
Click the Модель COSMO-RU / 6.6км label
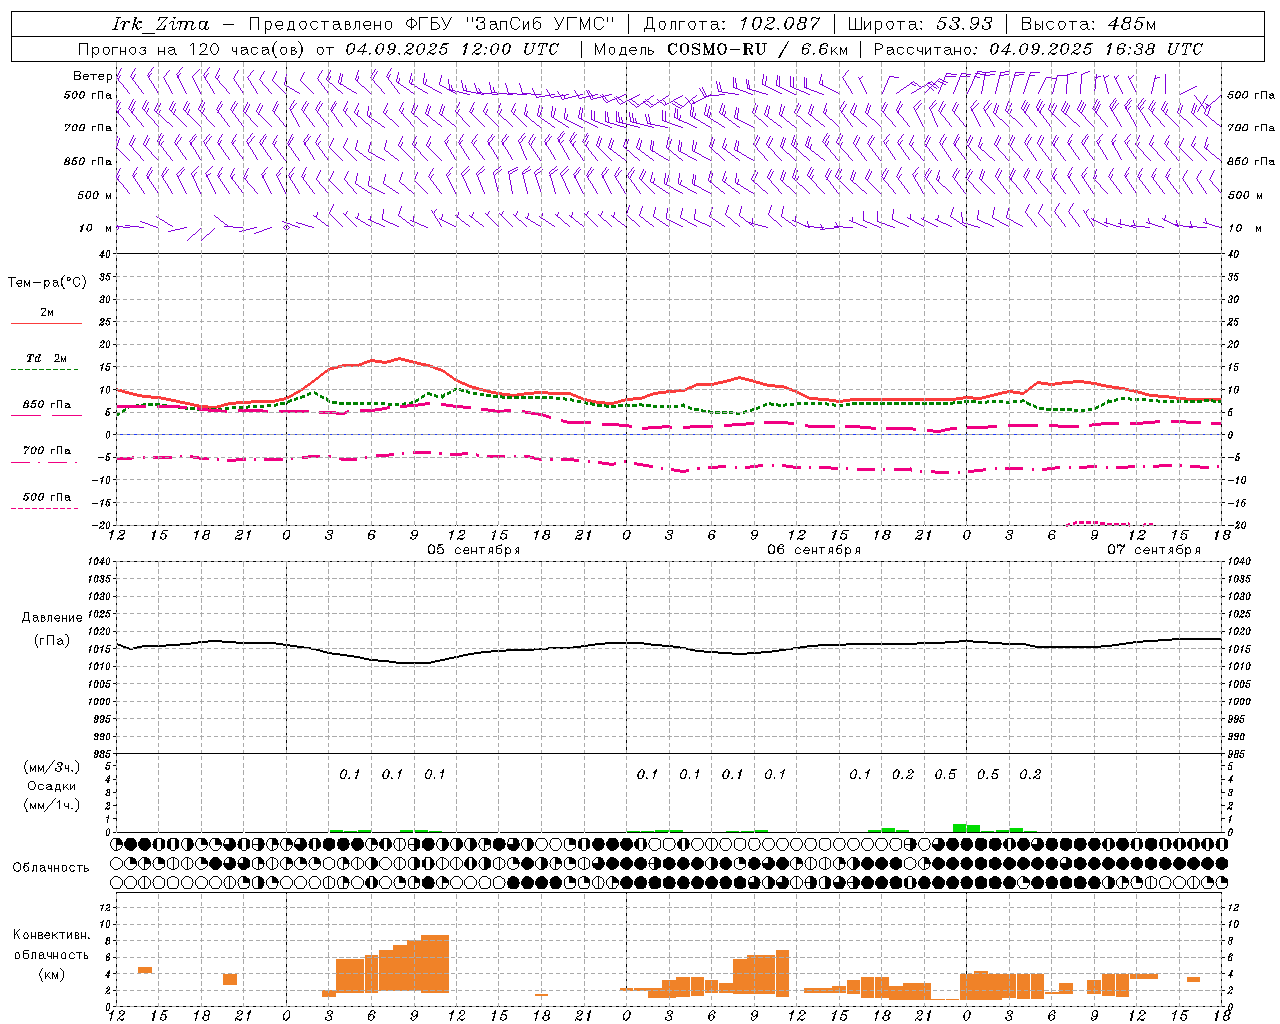click(721, 49)
